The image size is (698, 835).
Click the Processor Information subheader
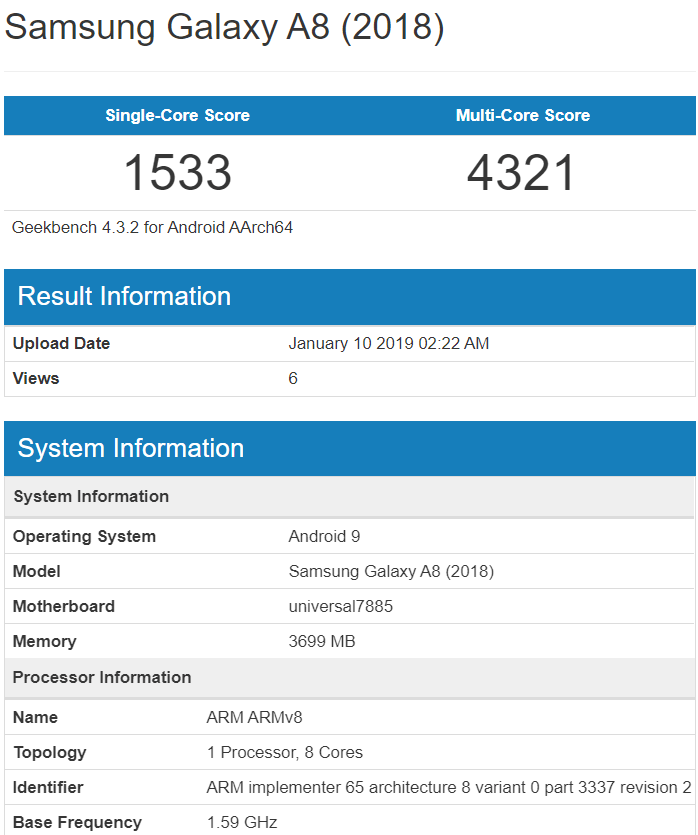[x=350, y=677]
